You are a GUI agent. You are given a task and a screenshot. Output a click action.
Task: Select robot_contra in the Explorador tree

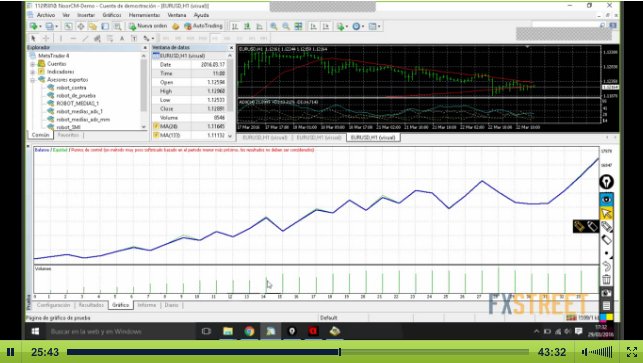[71, 87]
